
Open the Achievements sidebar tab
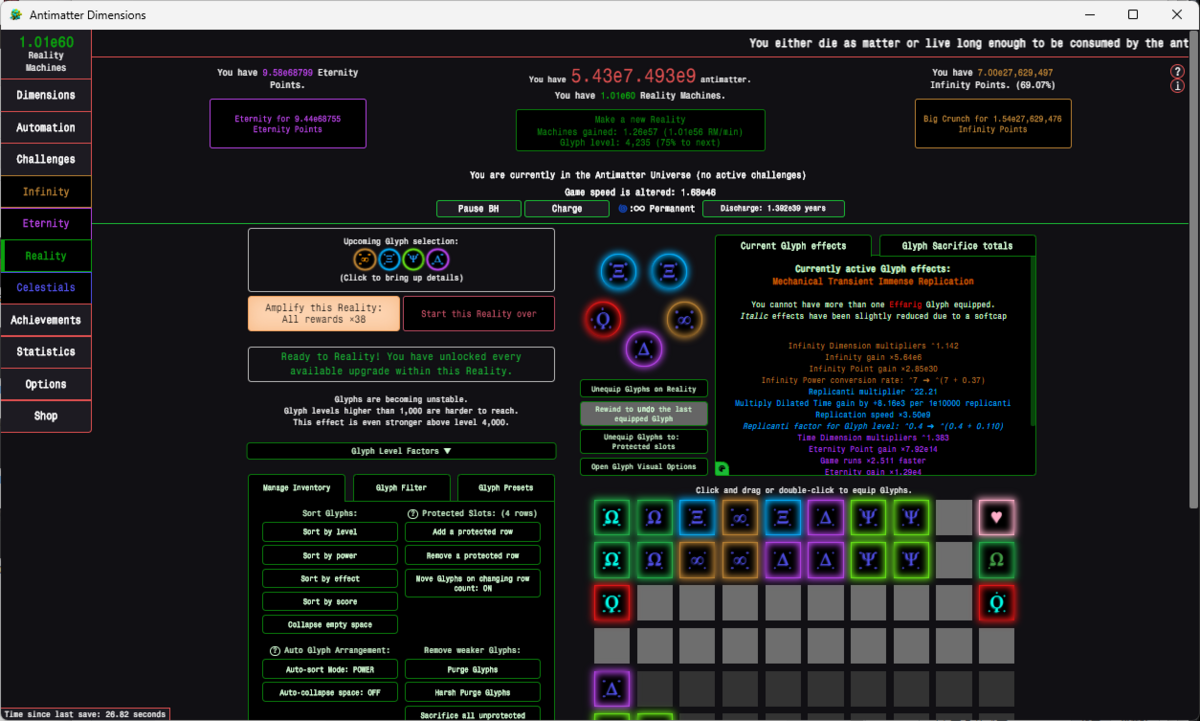point(46,320)
